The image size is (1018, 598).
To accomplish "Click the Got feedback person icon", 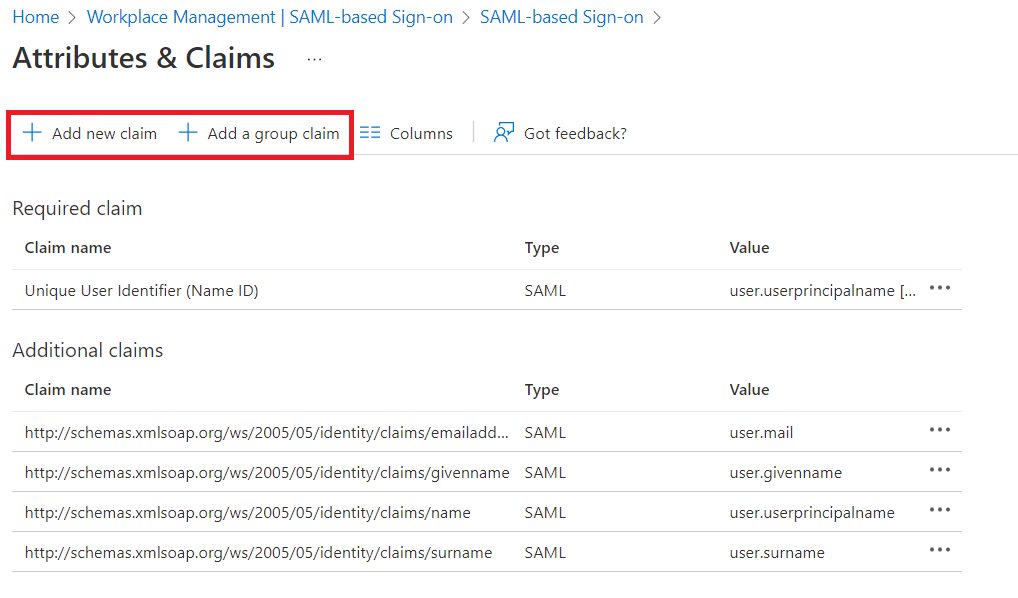I will (504, 132).
